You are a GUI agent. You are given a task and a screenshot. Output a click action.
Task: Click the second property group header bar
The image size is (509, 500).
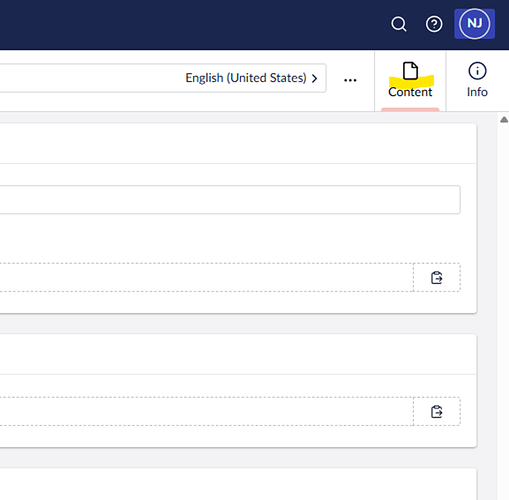238,354
